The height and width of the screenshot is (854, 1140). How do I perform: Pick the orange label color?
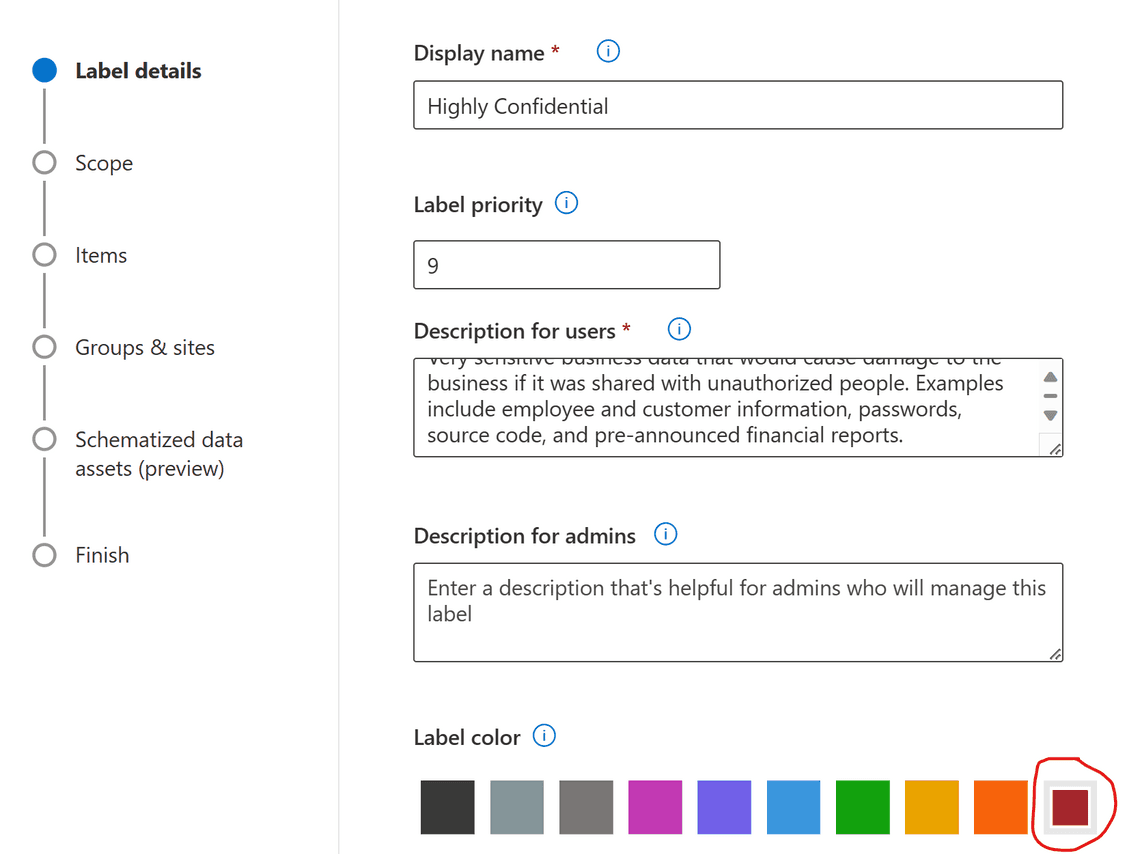click(1000, 807)
